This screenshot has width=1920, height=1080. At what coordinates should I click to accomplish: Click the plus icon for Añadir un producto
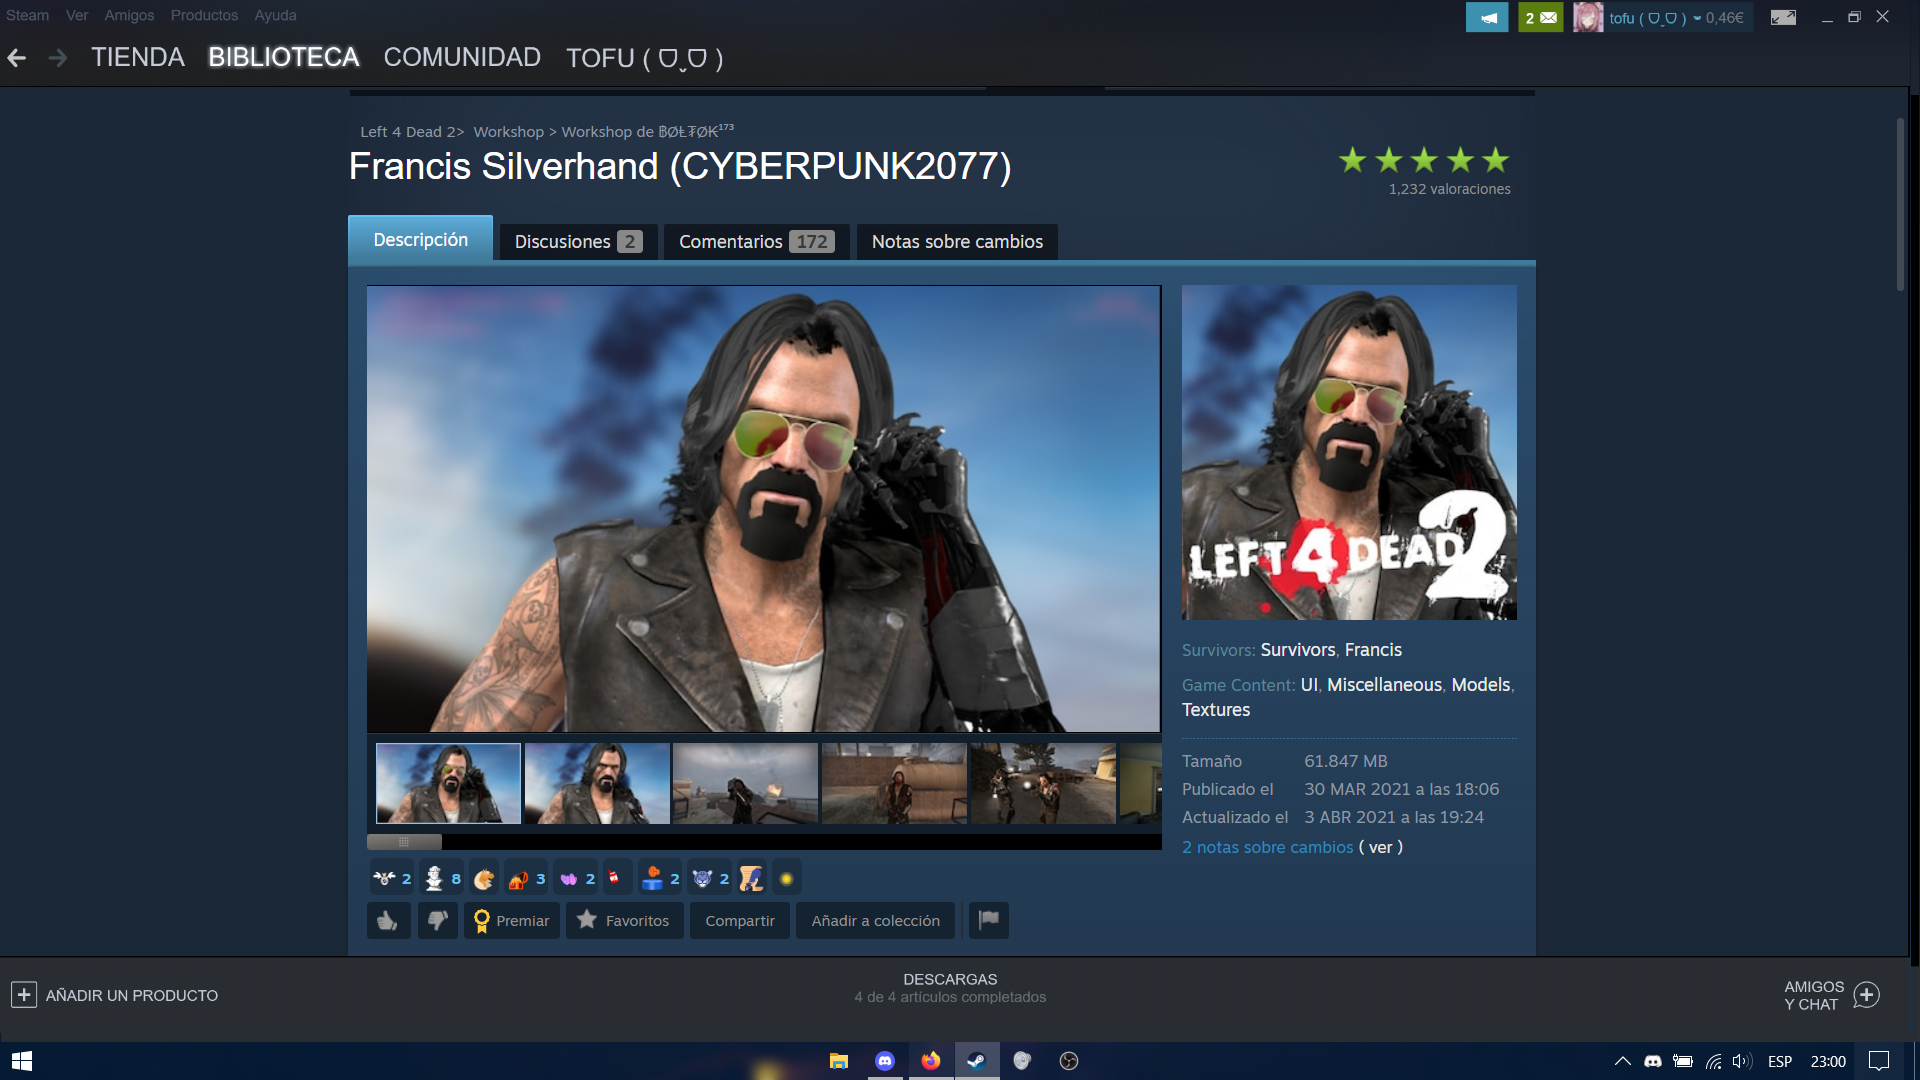tap(24, 995)
